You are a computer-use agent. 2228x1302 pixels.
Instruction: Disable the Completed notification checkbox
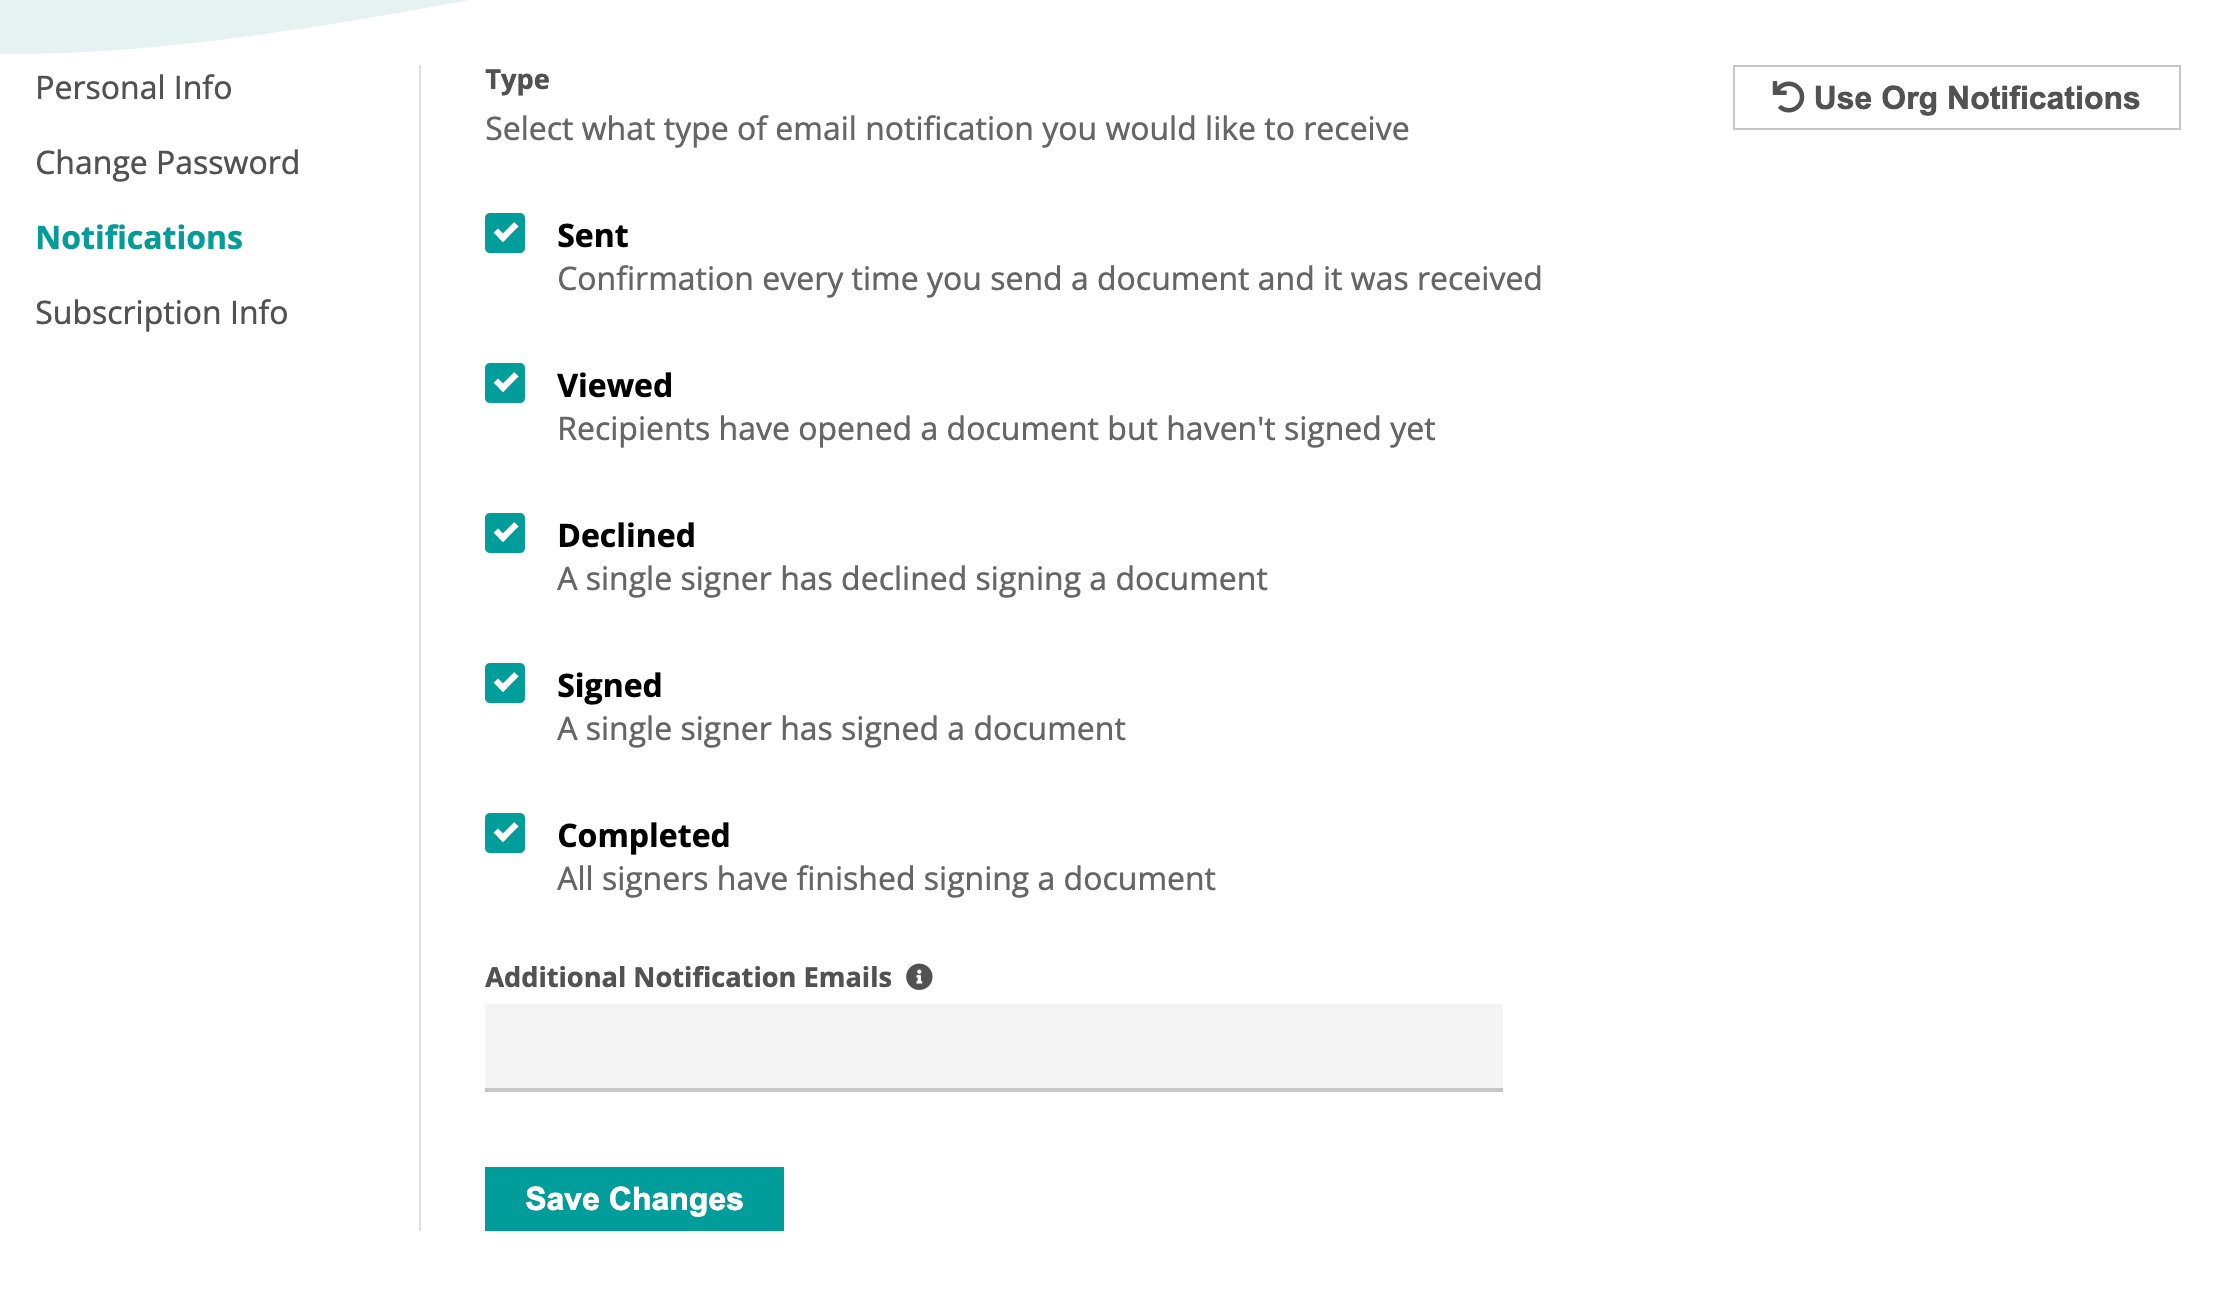(504, 833)
